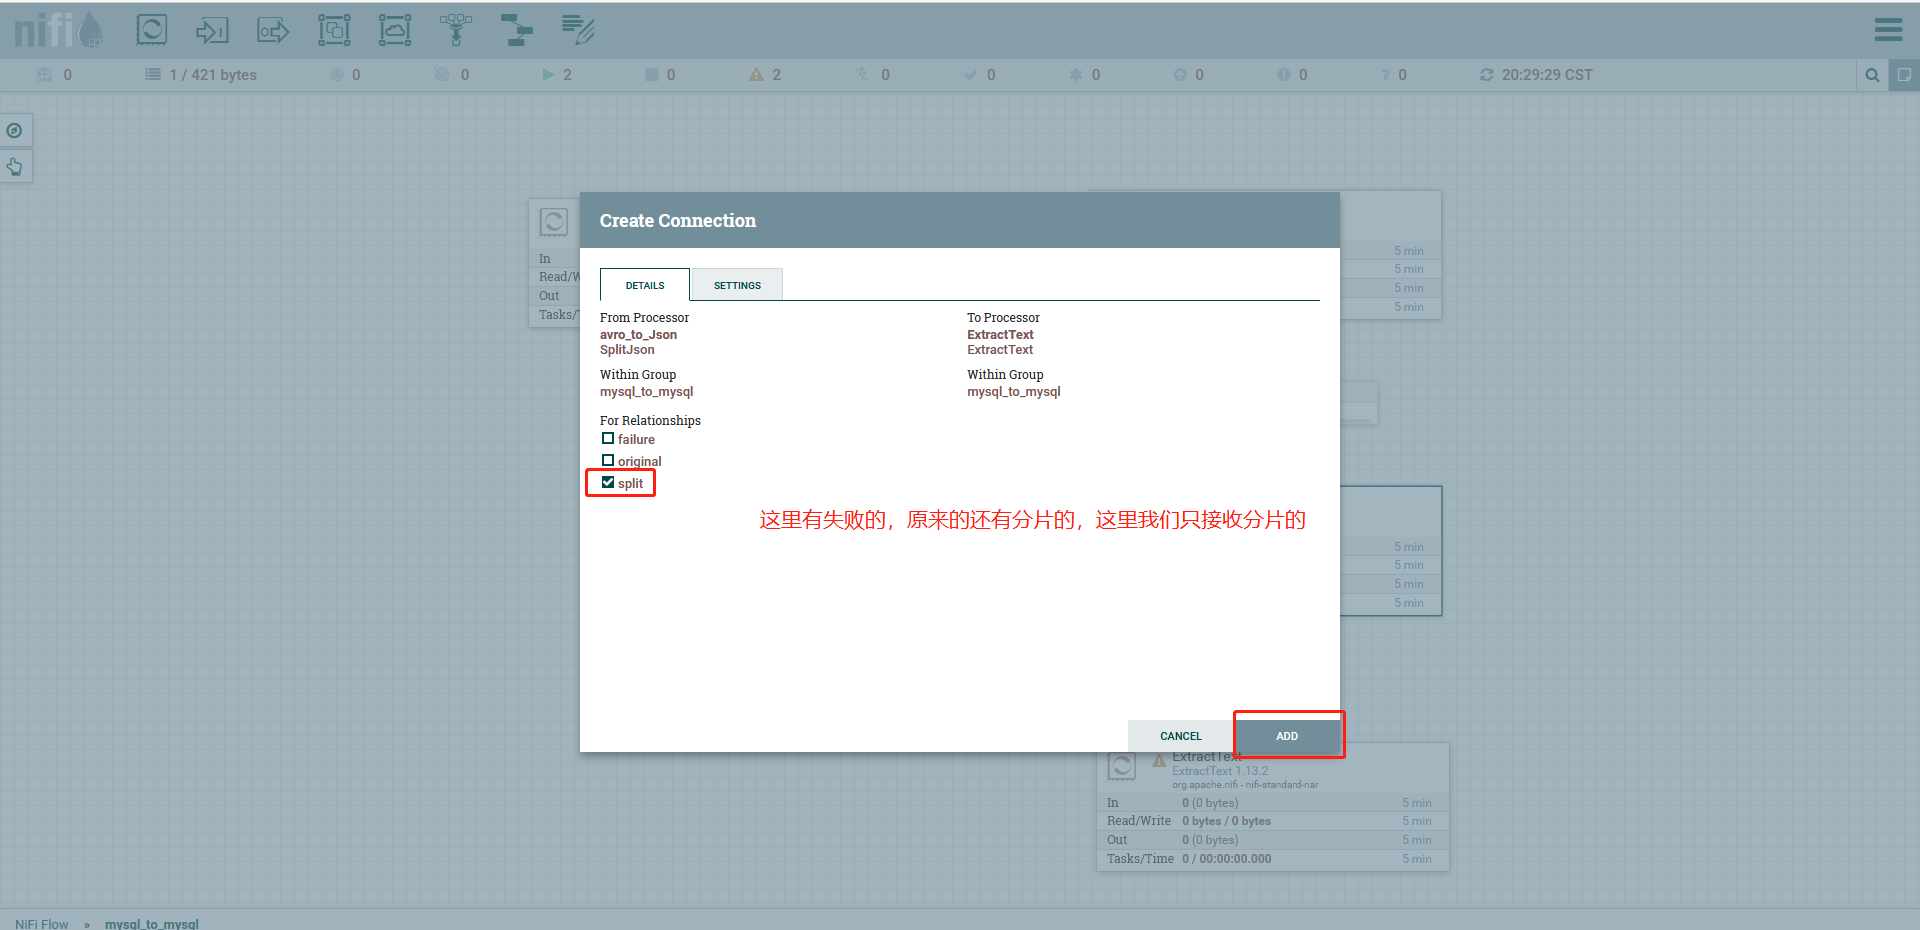Click the disabled components icon in status bar
Viewport: 1920px width, 930px height.
(x=862, y=74)
